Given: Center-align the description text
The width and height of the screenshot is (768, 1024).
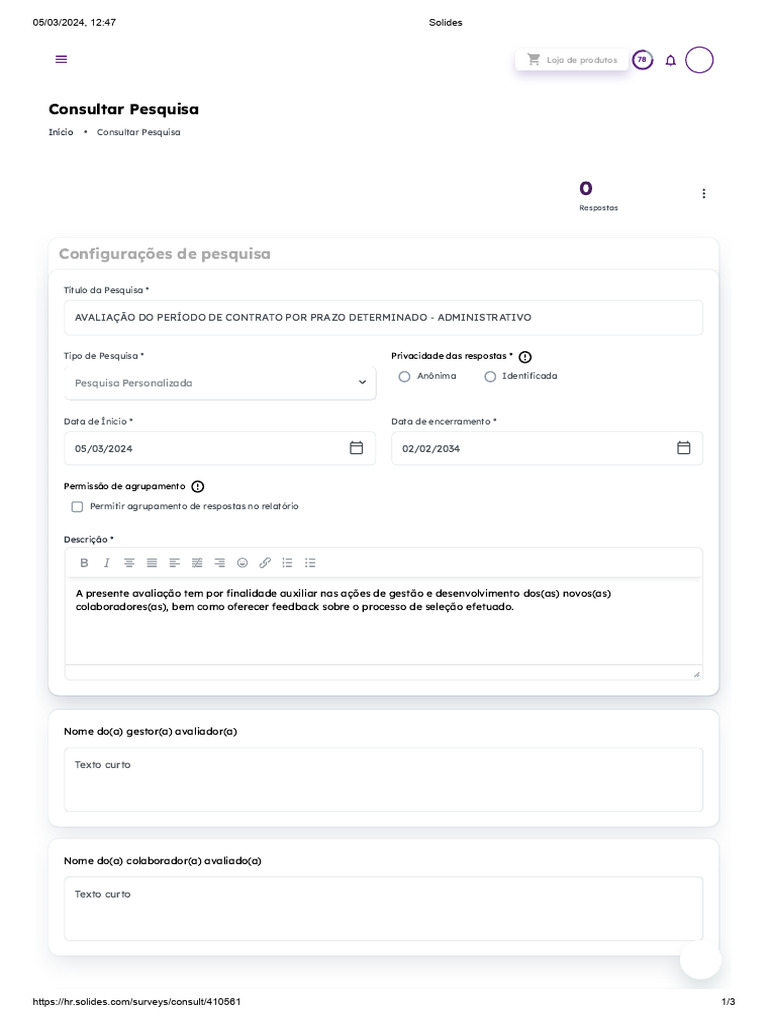Looking at the screenshot, I should click(x=129, y=563).
